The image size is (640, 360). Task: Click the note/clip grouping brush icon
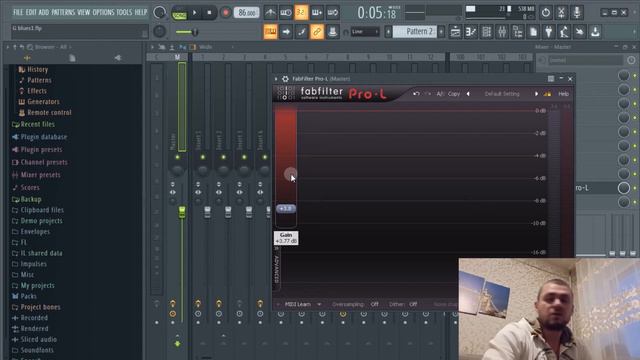click(x=301, y=31)
